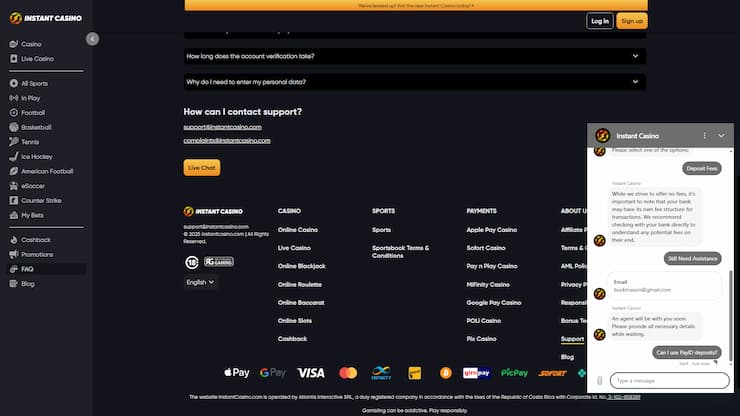Viewport: 740px width, 416px height.
Task: Open Live Casino from the sidebar
Action: click(37, 59)
